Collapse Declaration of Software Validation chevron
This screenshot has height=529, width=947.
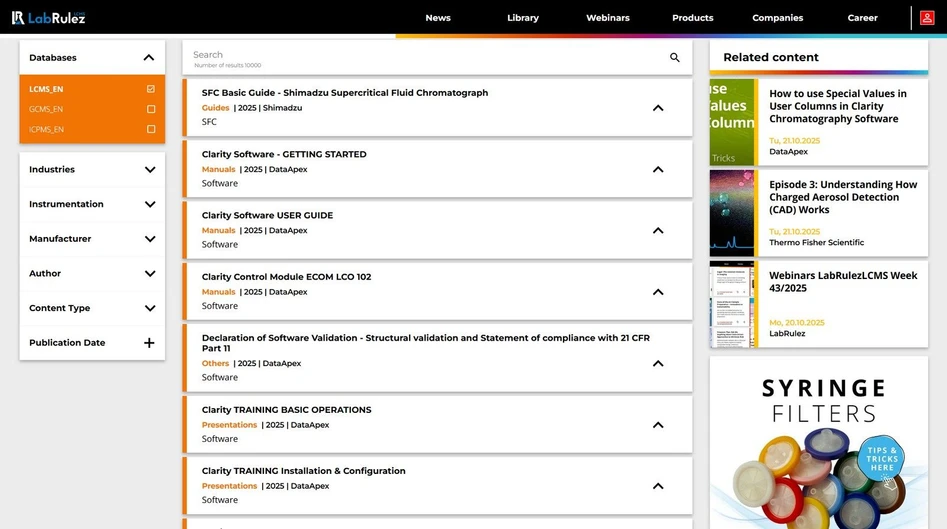pyautogui.click(x=658, y=363)
